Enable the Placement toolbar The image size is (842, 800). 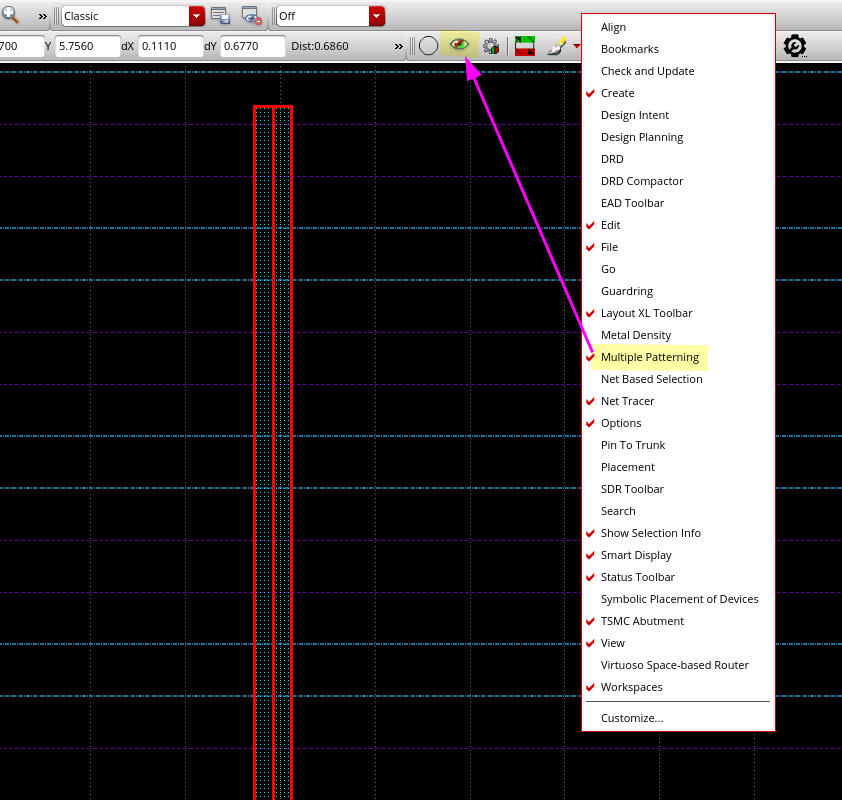pos(628,467)
